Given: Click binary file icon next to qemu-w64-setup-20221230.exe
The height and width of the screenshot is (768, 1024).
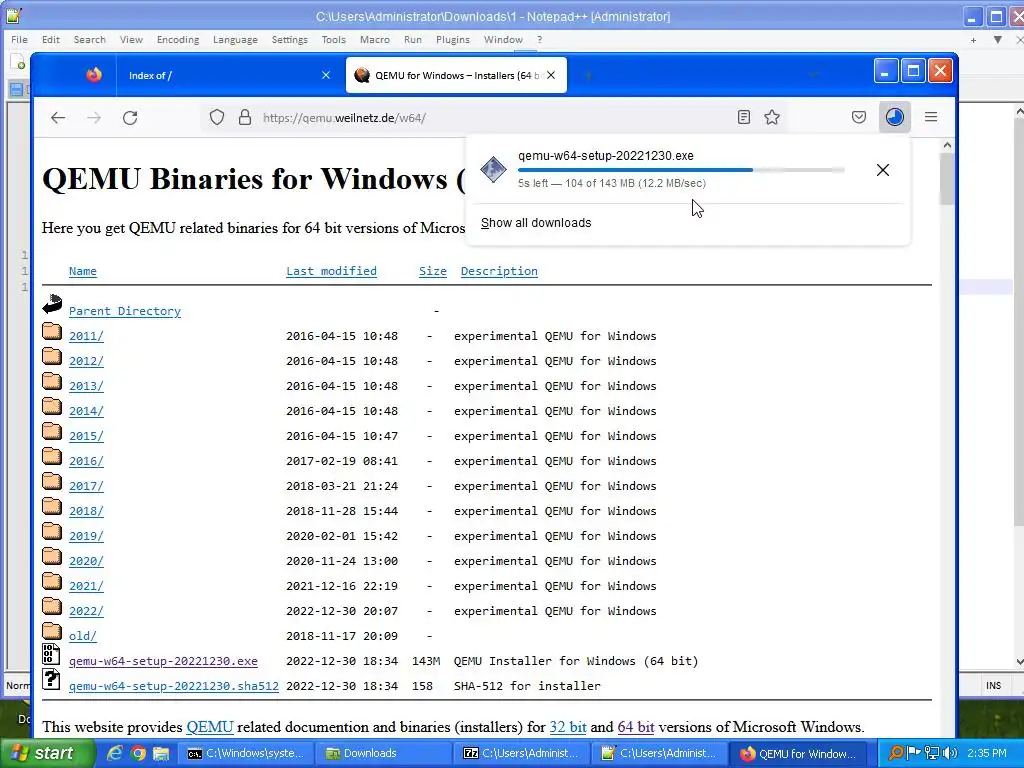Looking at the screenshot, I should pyautogui.click(x=51, y=654).
